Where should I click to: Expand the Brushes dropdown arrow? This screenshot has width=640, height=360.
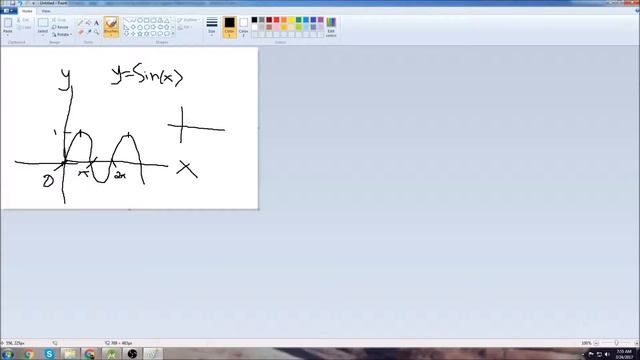click(111, 35)
